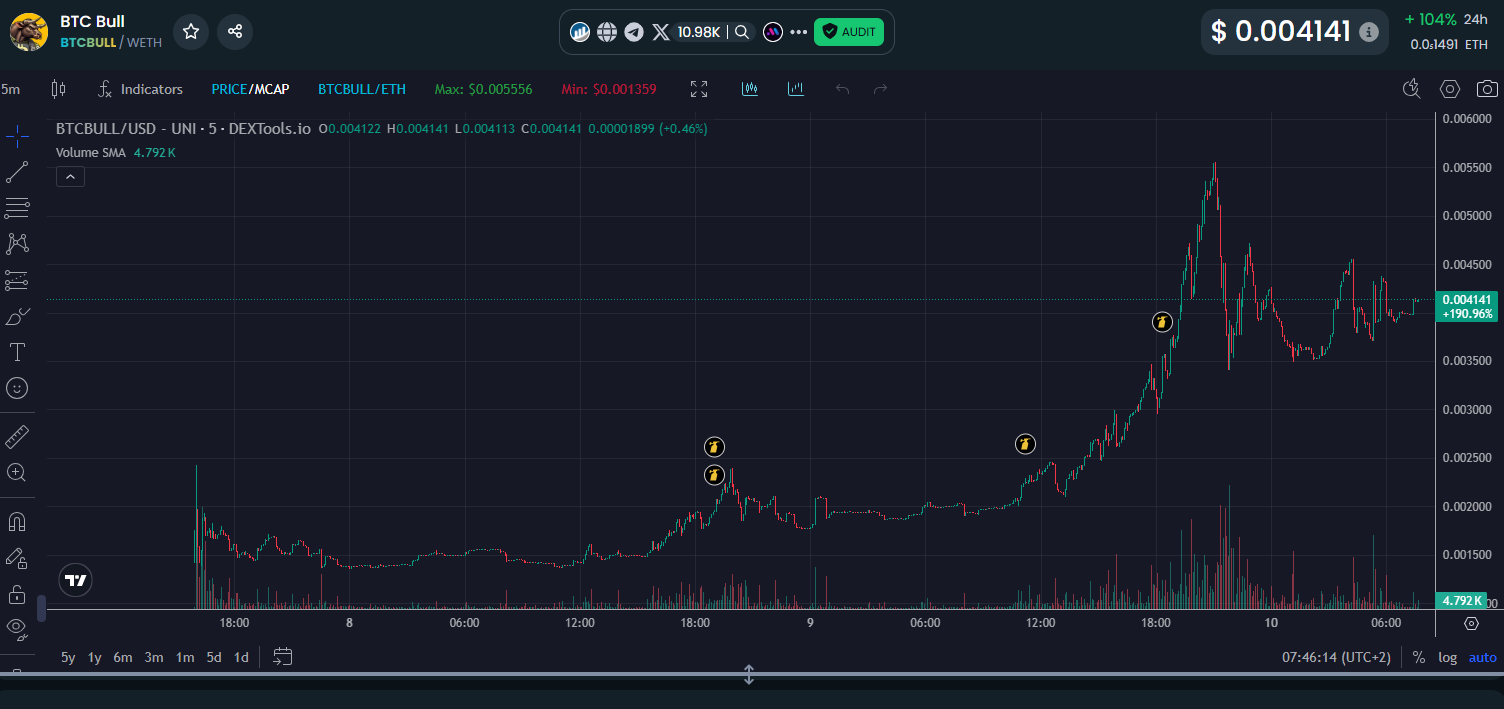
Task: Toggle hide all drawings eye icon
Action: [x=17, y=628]
